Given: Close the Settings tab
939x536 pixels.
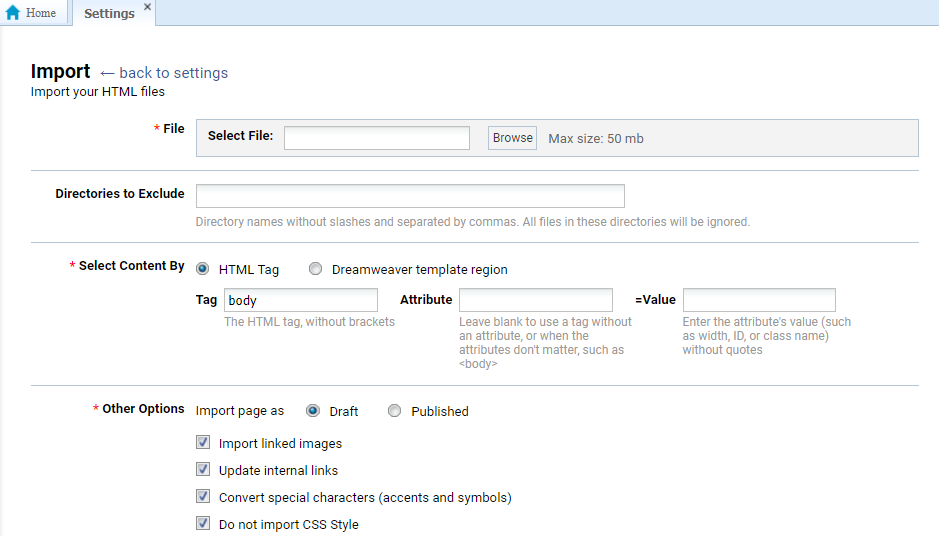Looking at the screenshot, I should pyautogui.click(x=148, y=7).
